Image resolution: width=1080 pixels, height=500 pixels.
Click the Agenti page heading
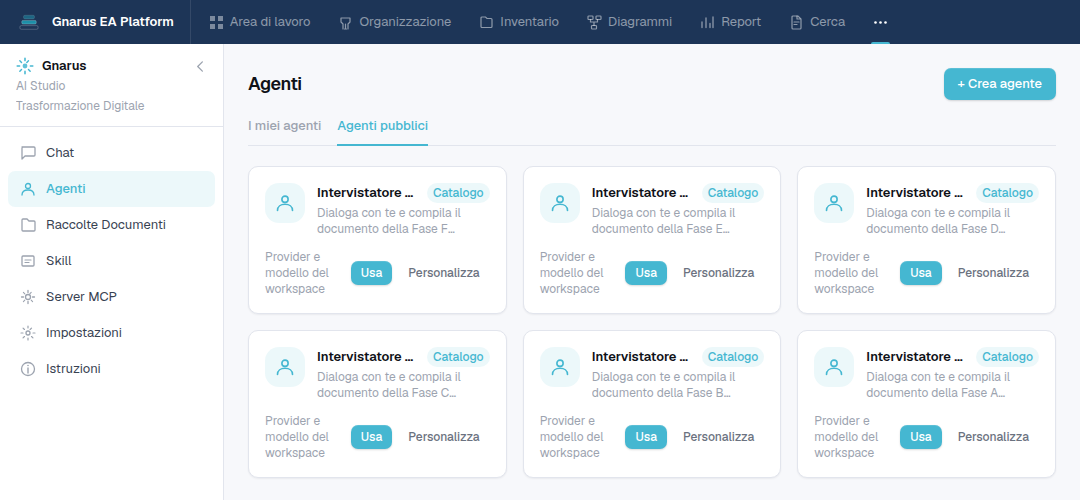(275, 85)
